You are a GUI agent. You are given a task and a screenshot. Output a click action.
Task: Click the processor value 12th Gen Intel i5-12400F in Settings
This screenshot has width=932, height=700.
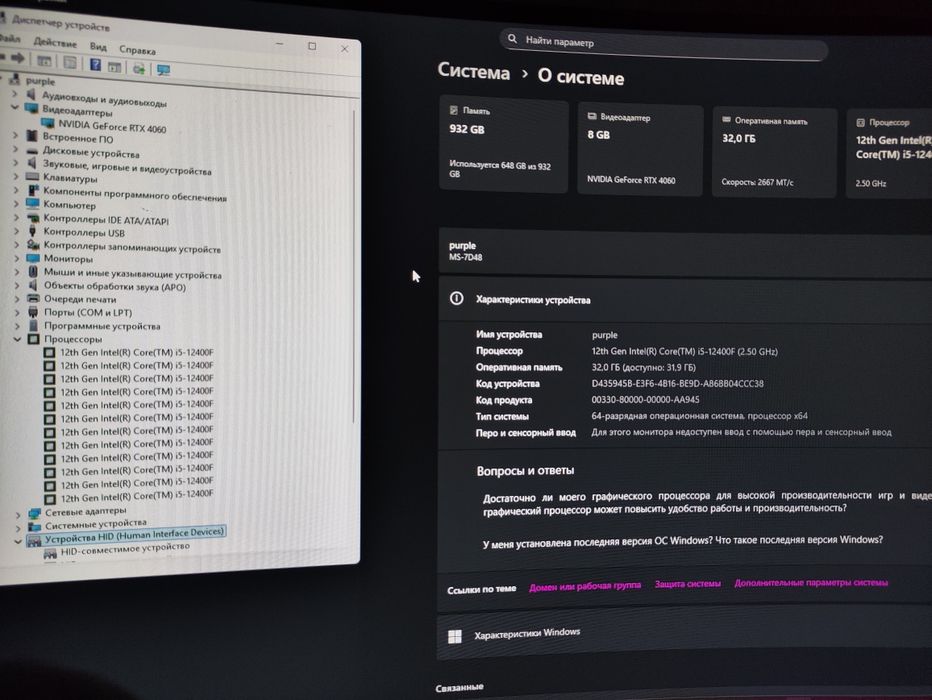(685, 352)
